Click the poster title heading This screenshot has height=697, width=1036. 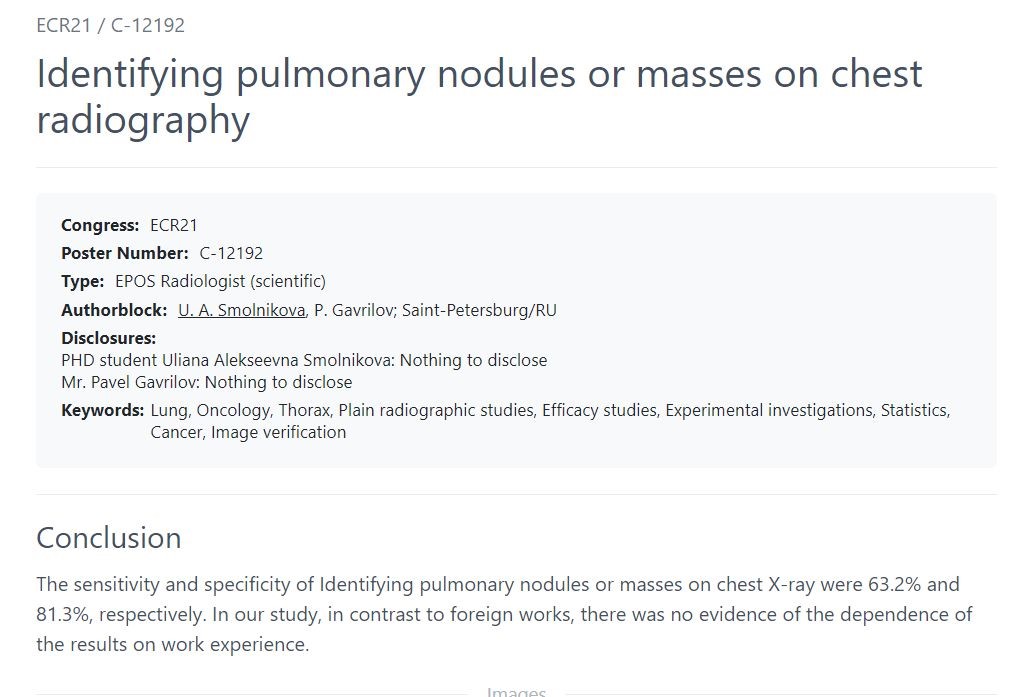479,96
